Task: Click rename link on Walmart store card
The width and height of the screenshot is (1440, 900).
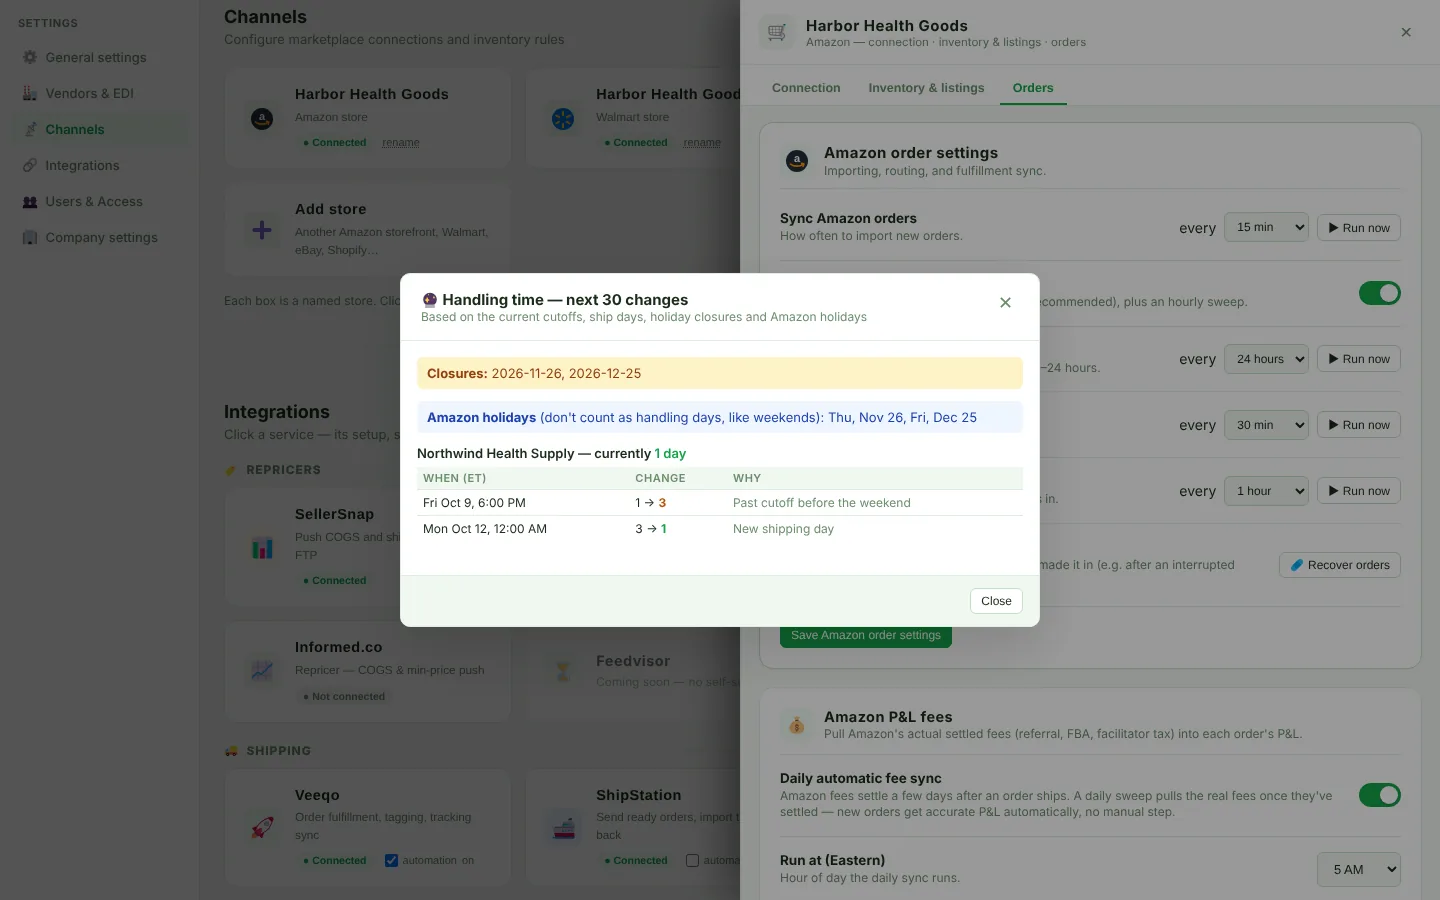Action: click(702, 143)
